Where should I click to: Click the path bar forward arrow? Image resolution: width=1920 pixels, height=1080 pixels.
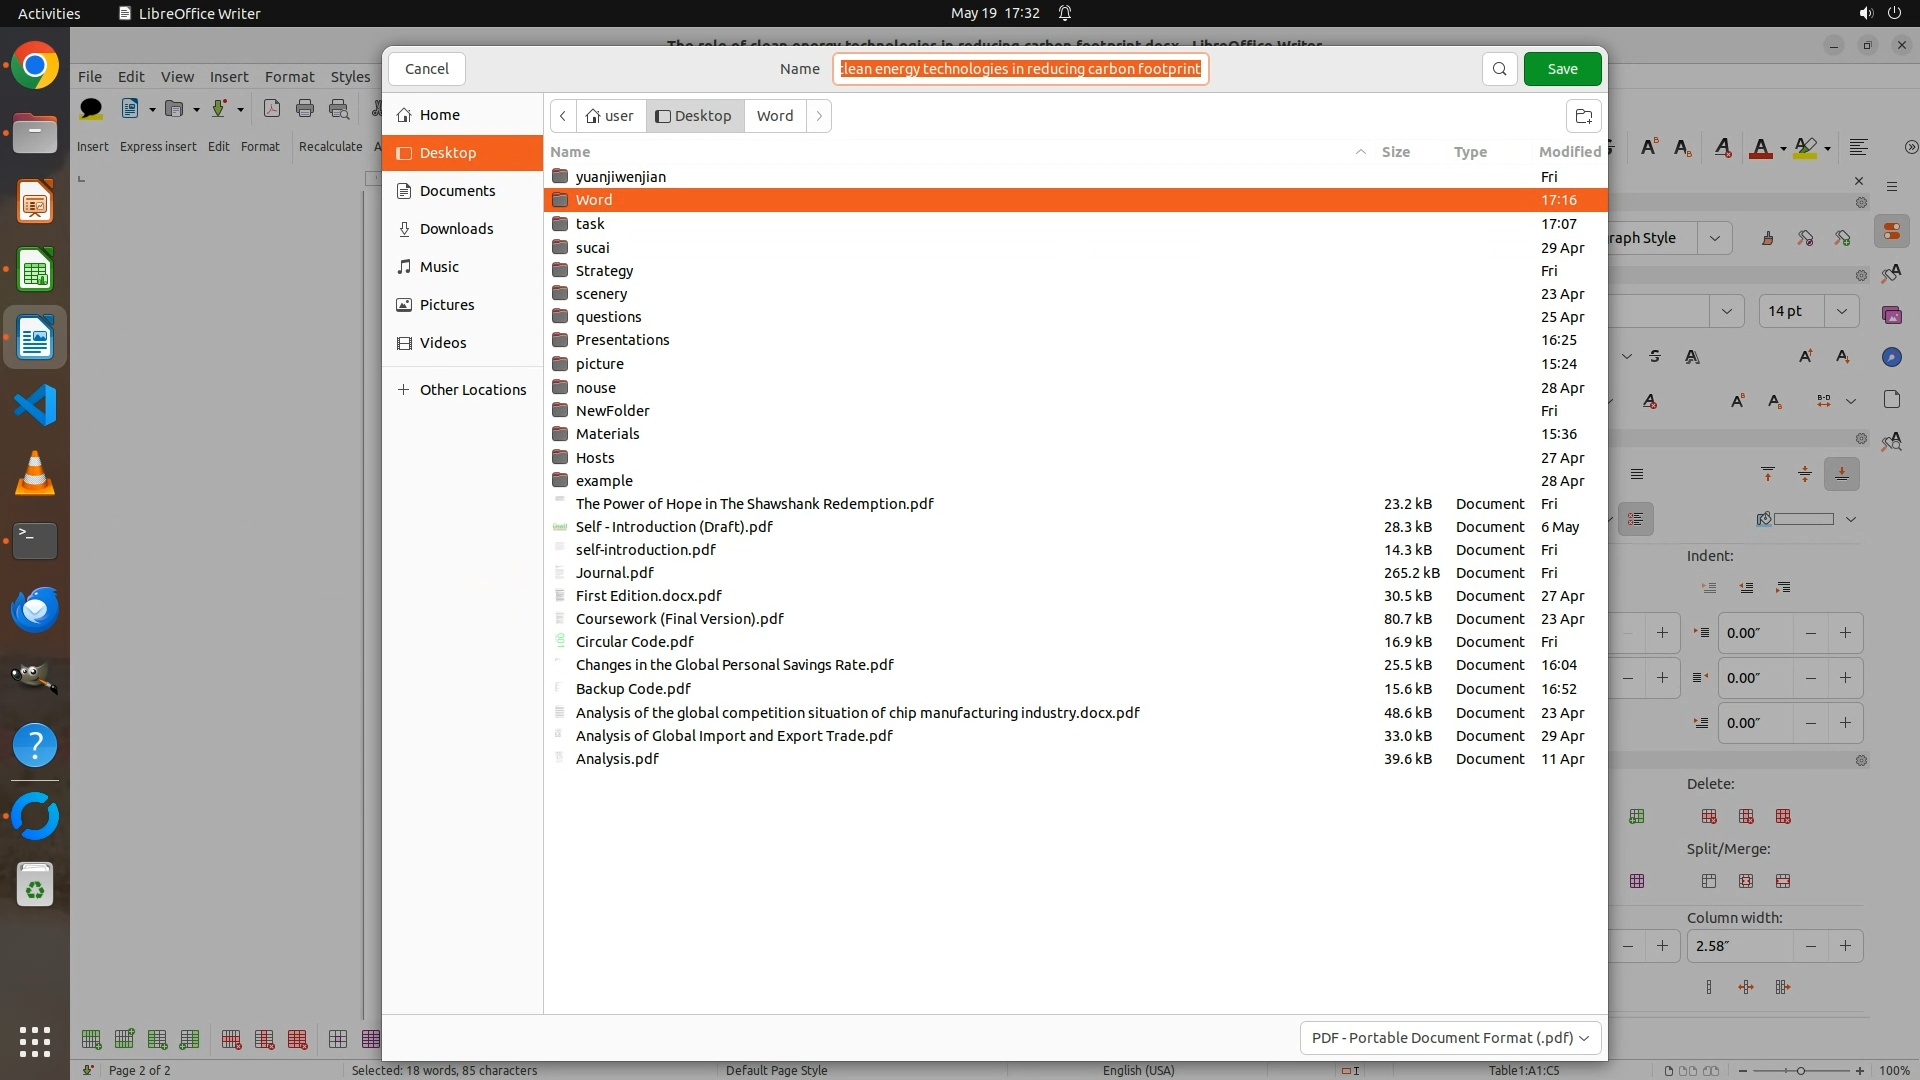pos(819,116)
